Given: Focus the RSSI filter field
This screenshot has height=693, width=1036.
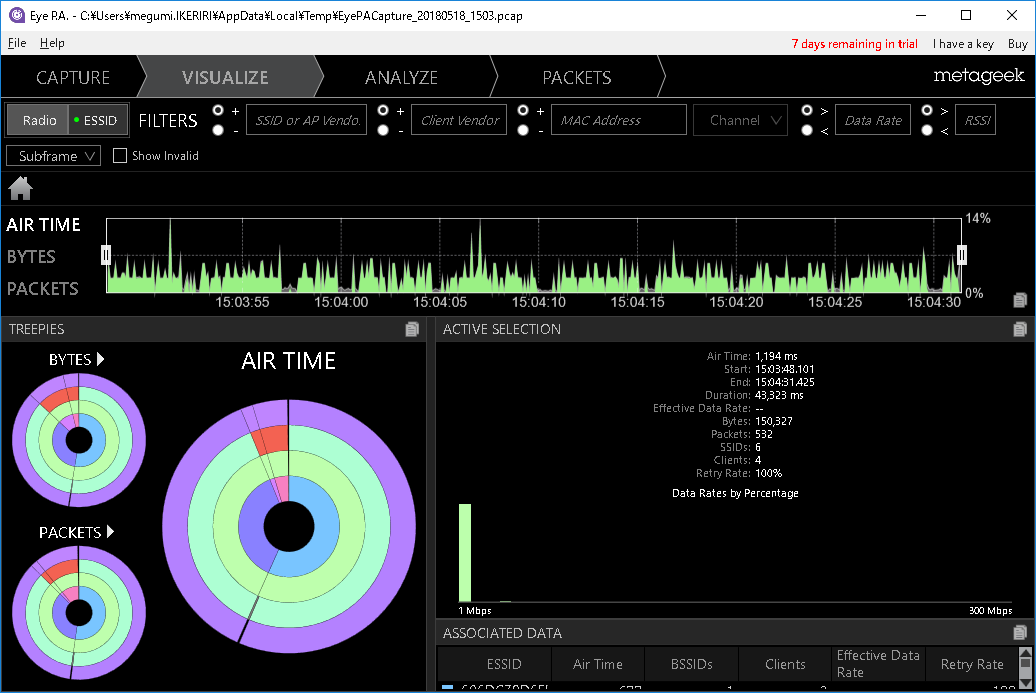Looking at the screenshot, I should [976, 120].
